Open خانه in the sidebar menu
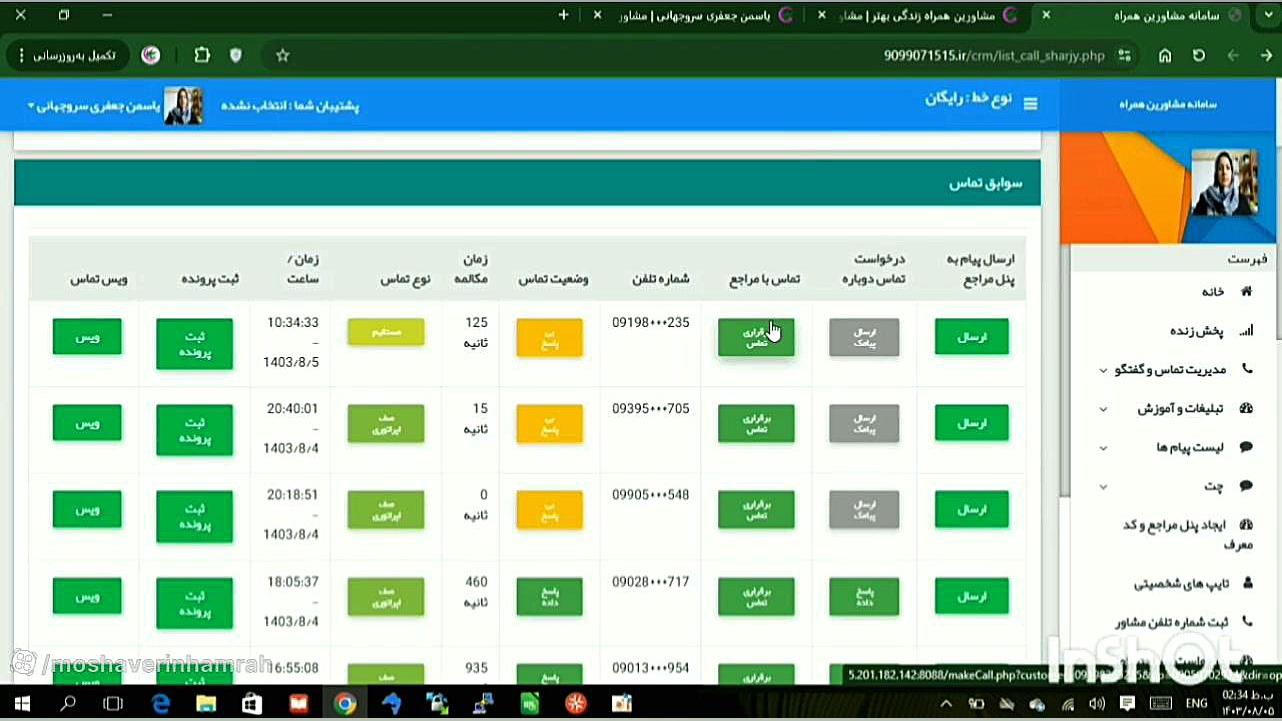Screen dimensions: 1282x721 [1213, 291]
